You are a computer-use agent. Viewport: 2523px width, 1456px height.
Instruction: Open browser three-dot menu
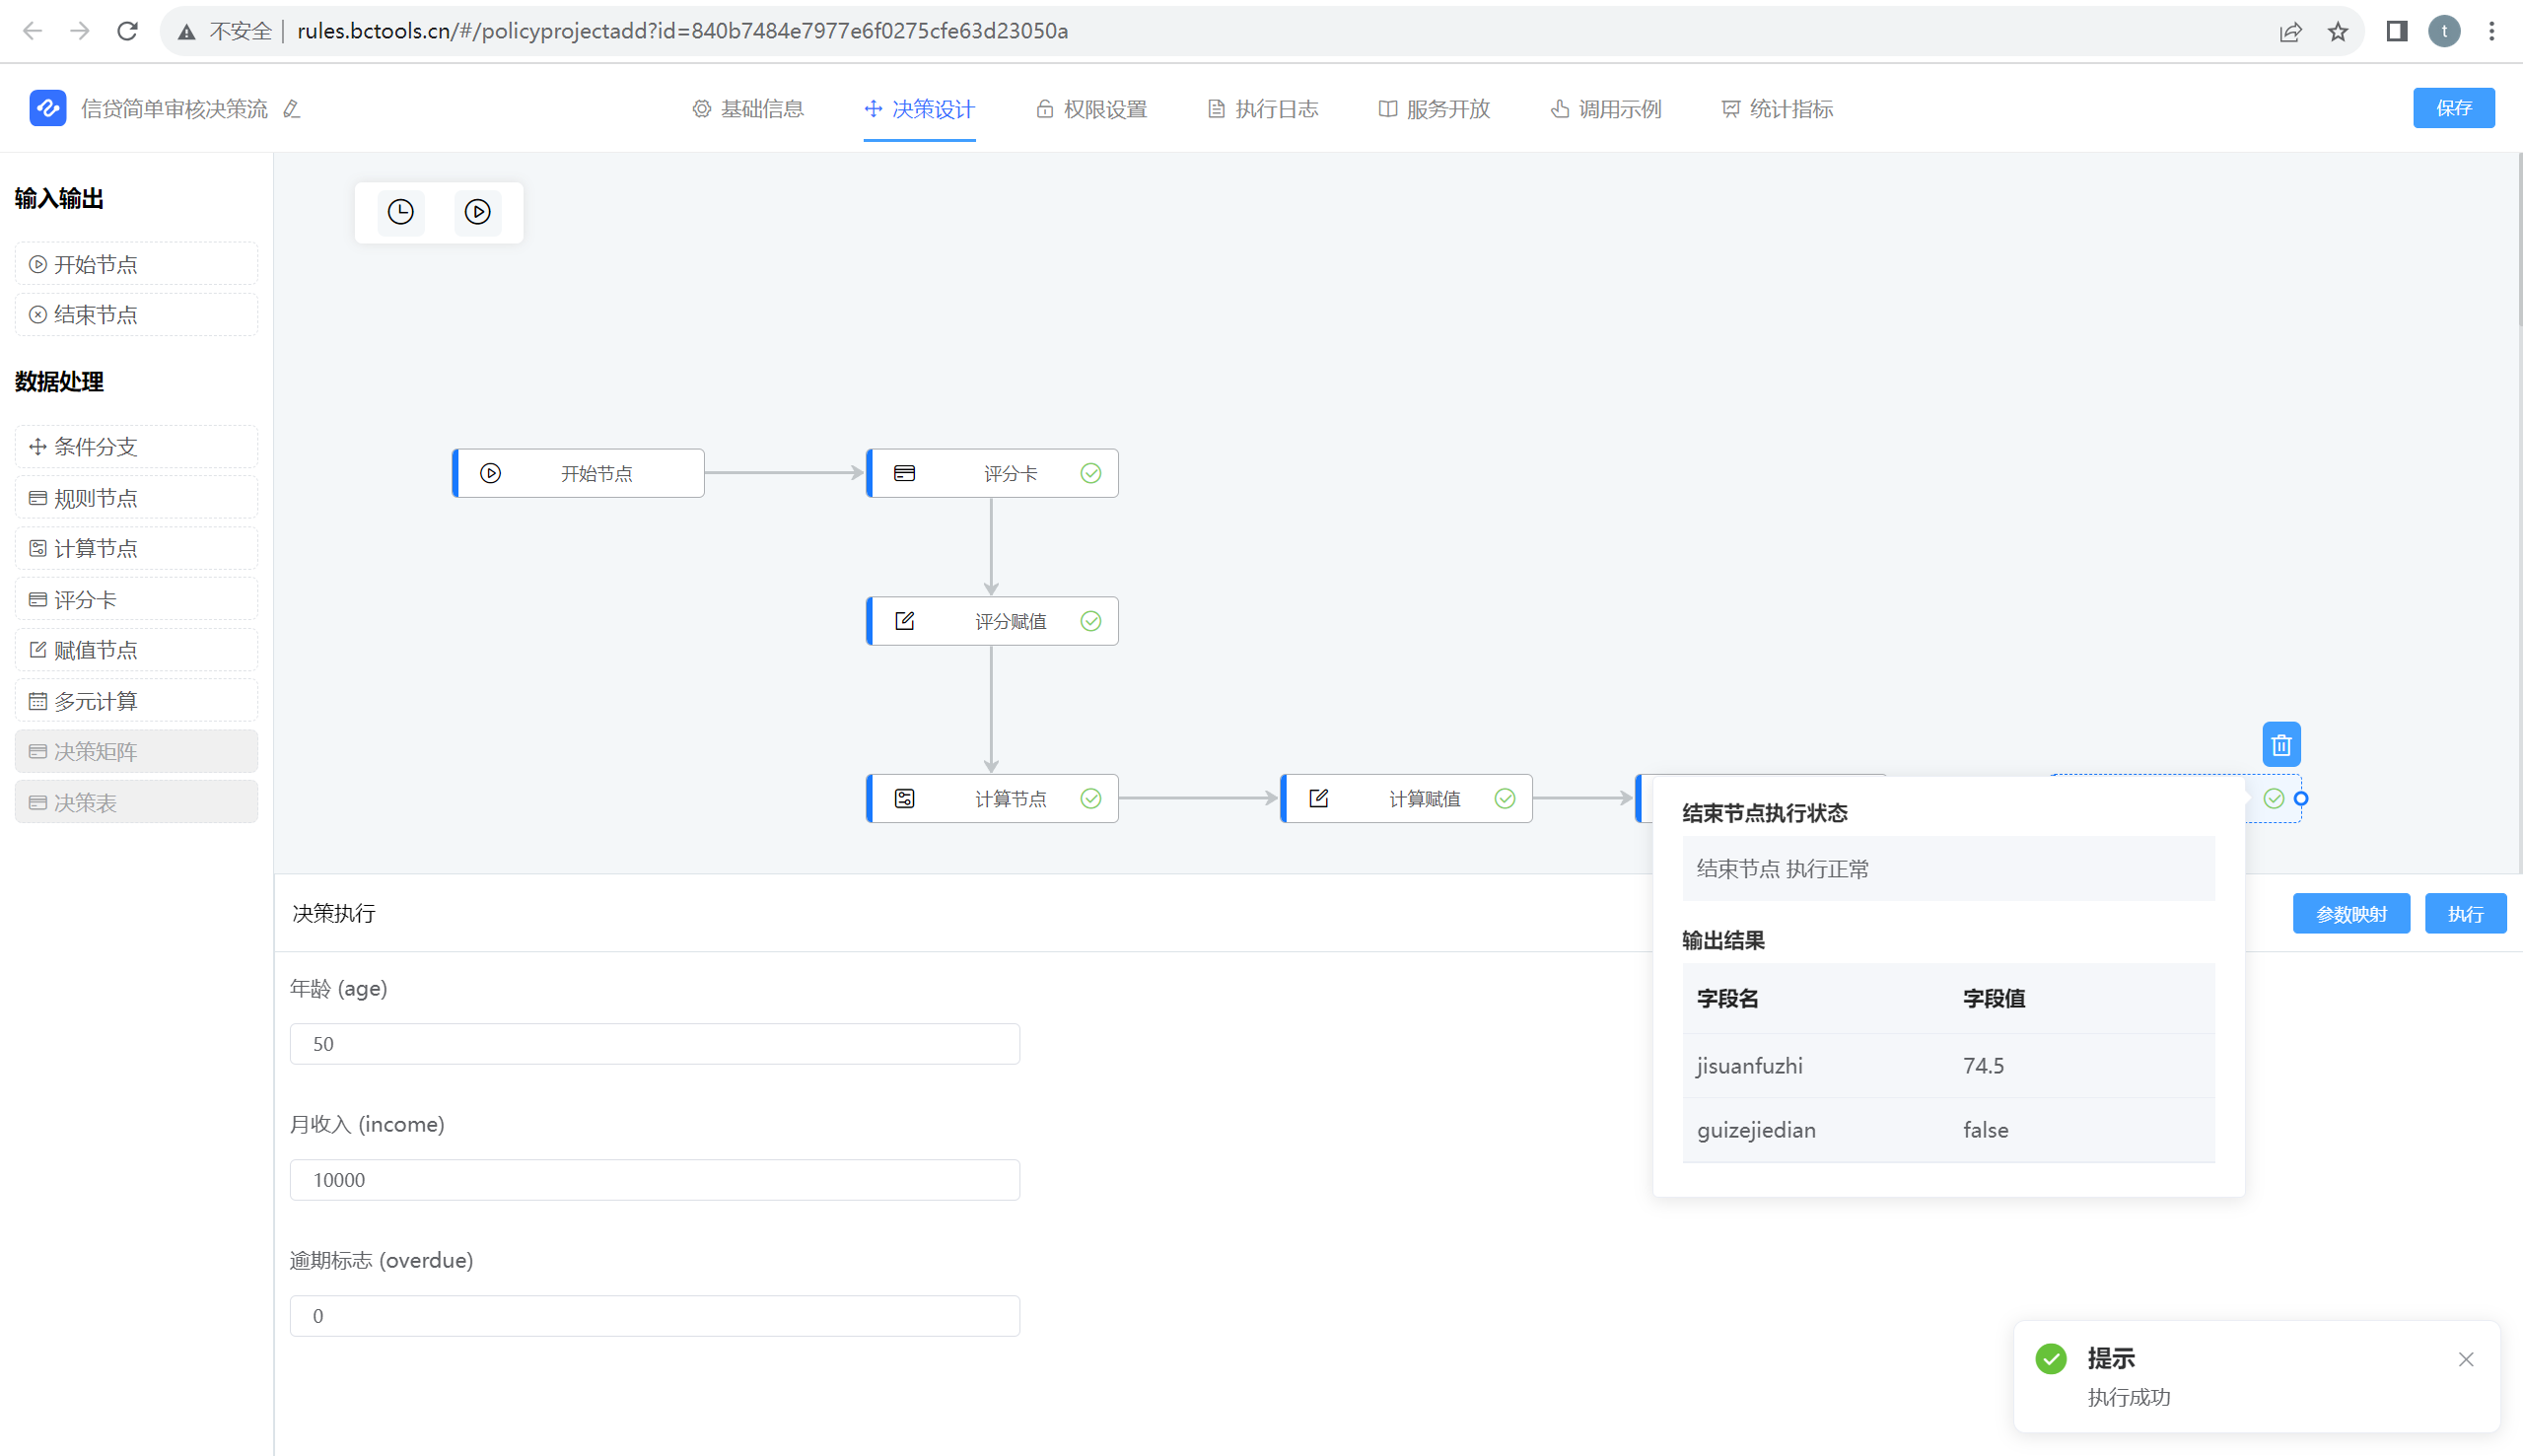[2491, 31]
